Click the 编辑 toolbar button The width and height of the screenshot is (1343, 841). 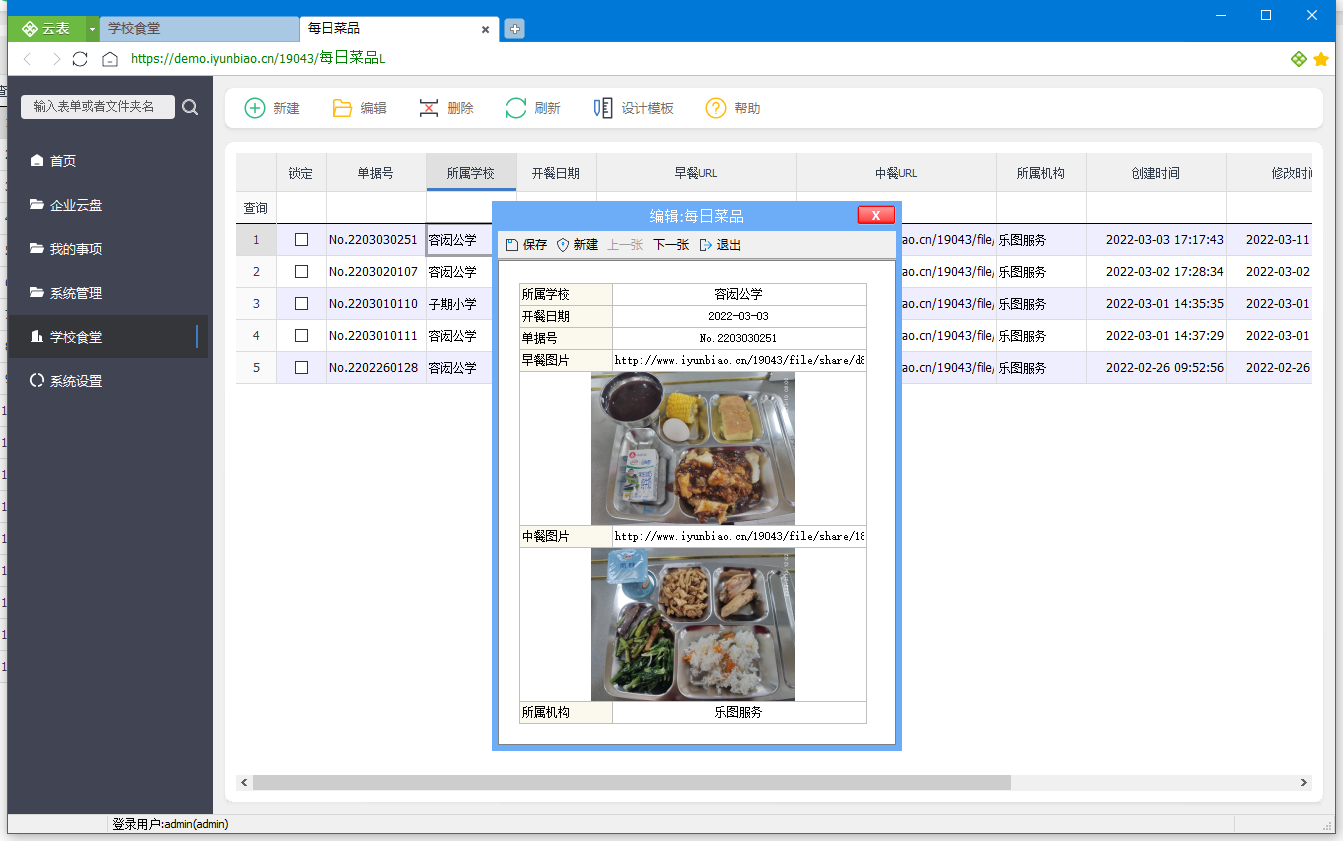[x=359, y=108]
